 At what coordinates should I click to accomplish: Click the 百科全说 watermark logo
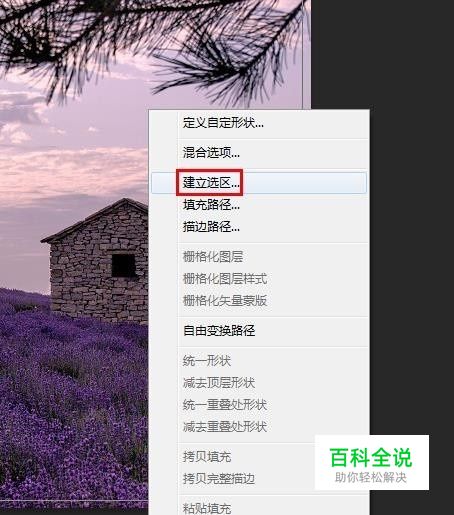tap(372, 462)
